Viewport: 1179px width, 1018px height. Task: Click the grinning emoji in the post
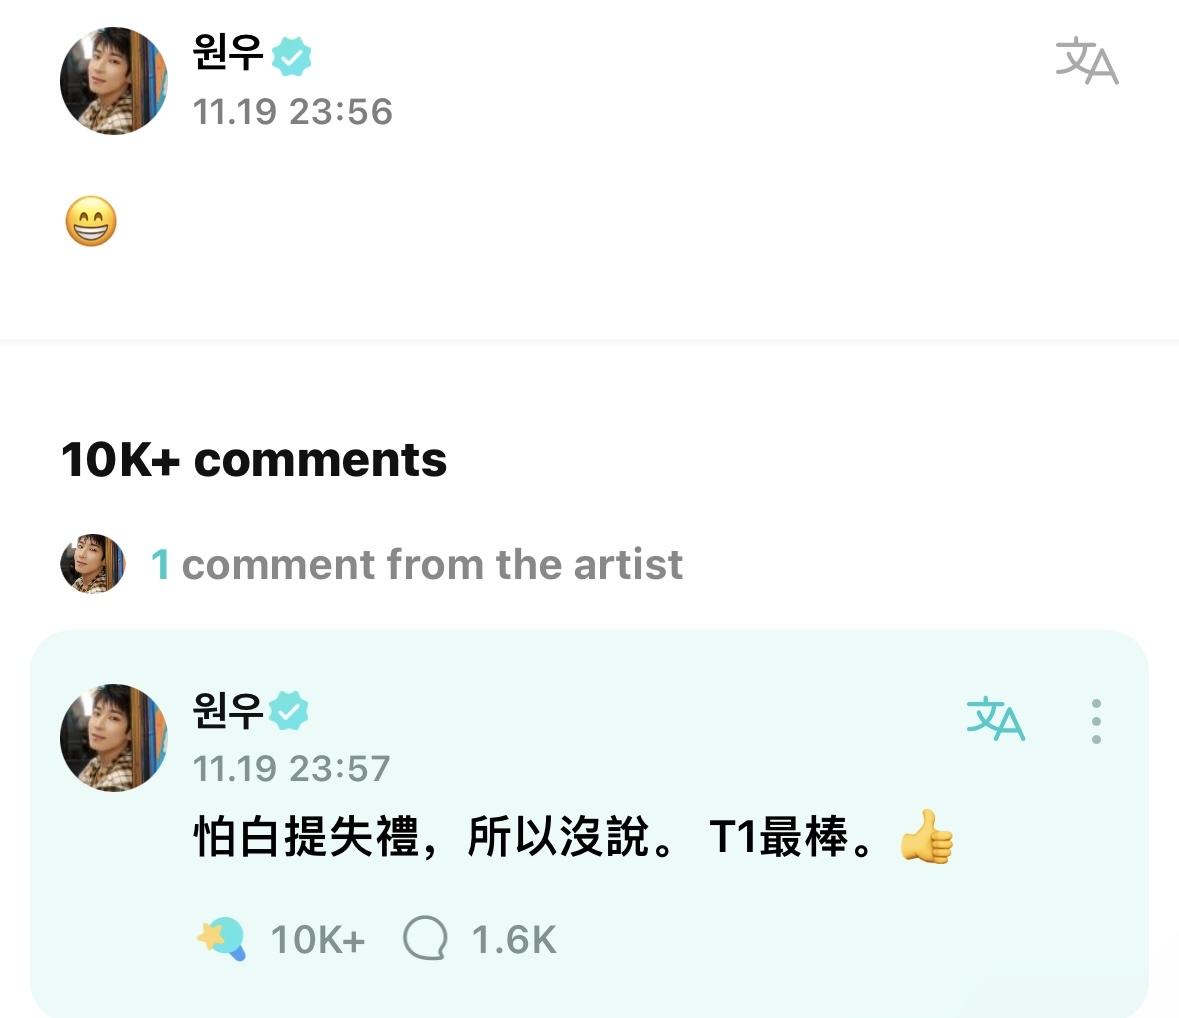point(91,222)
